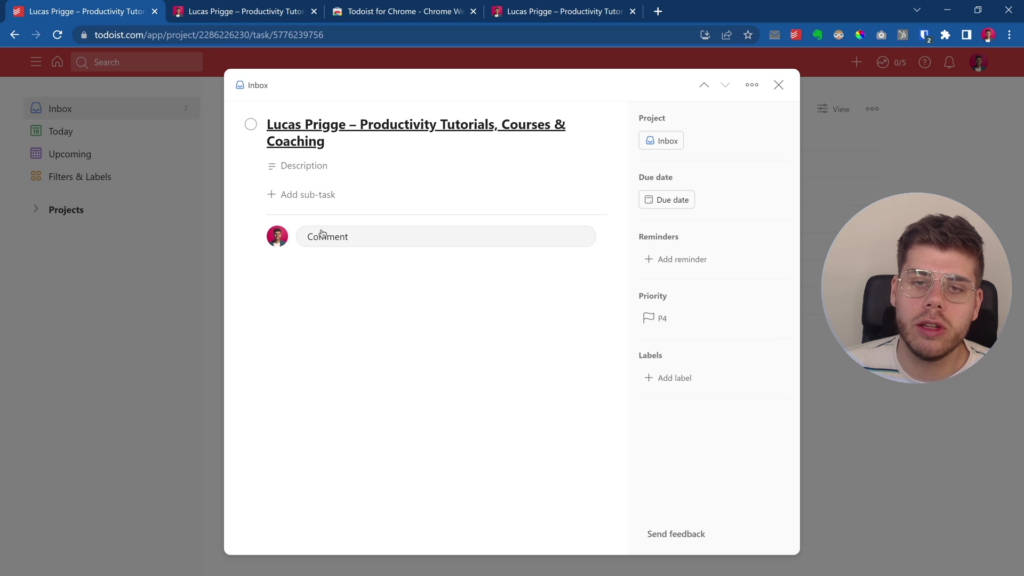Click Add label
Viewport: 1024px width, 576px height.
(667, 378)
